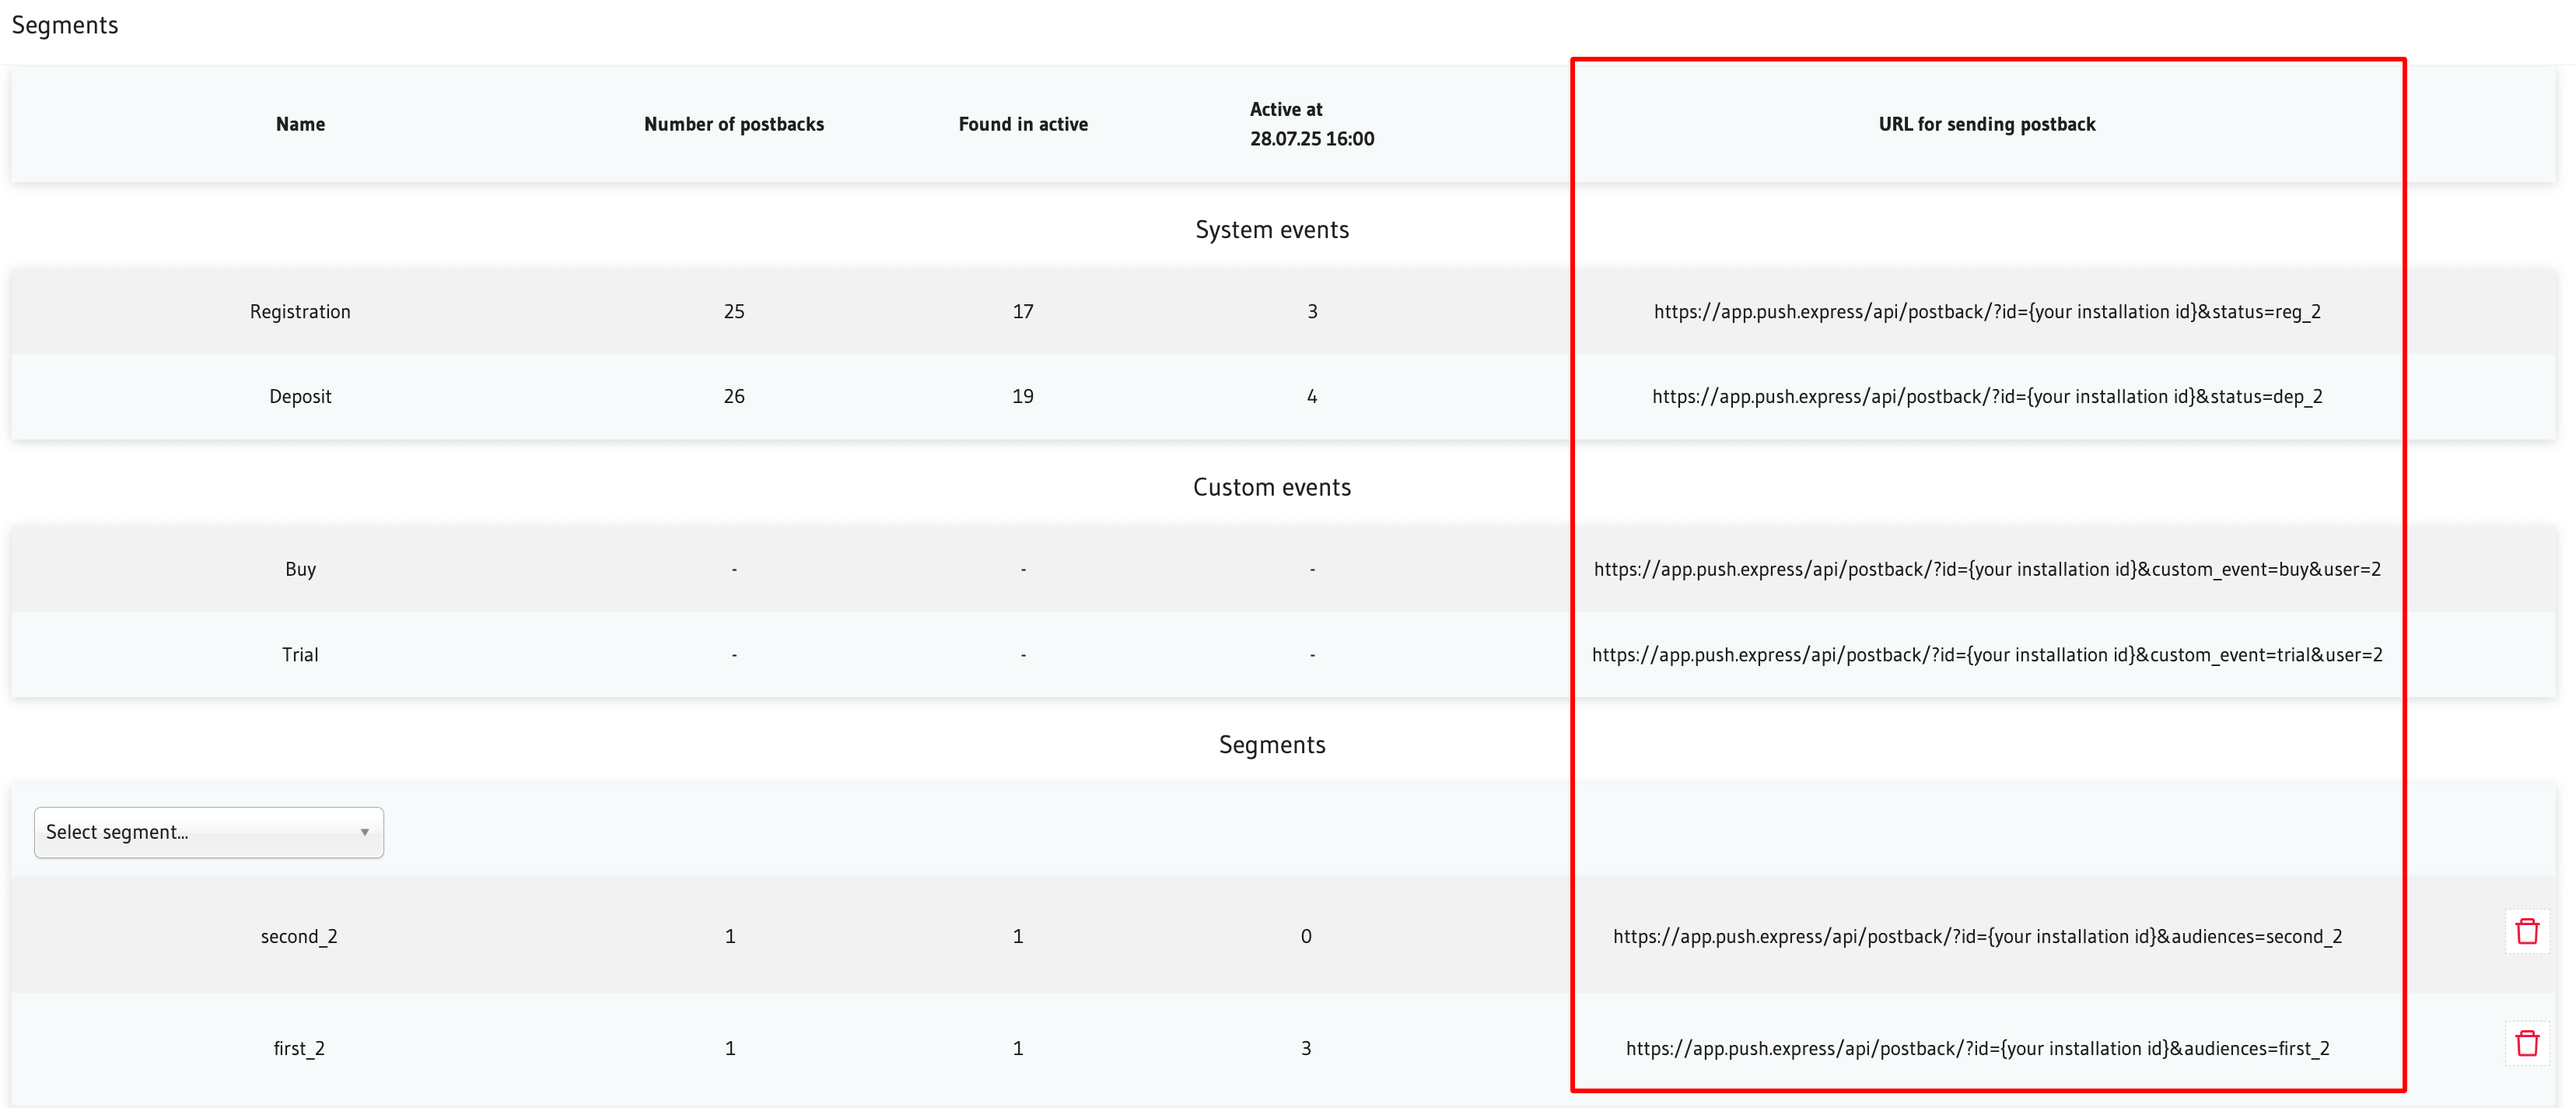Click the Trial custom_event postback URL

coord(1987,654)
